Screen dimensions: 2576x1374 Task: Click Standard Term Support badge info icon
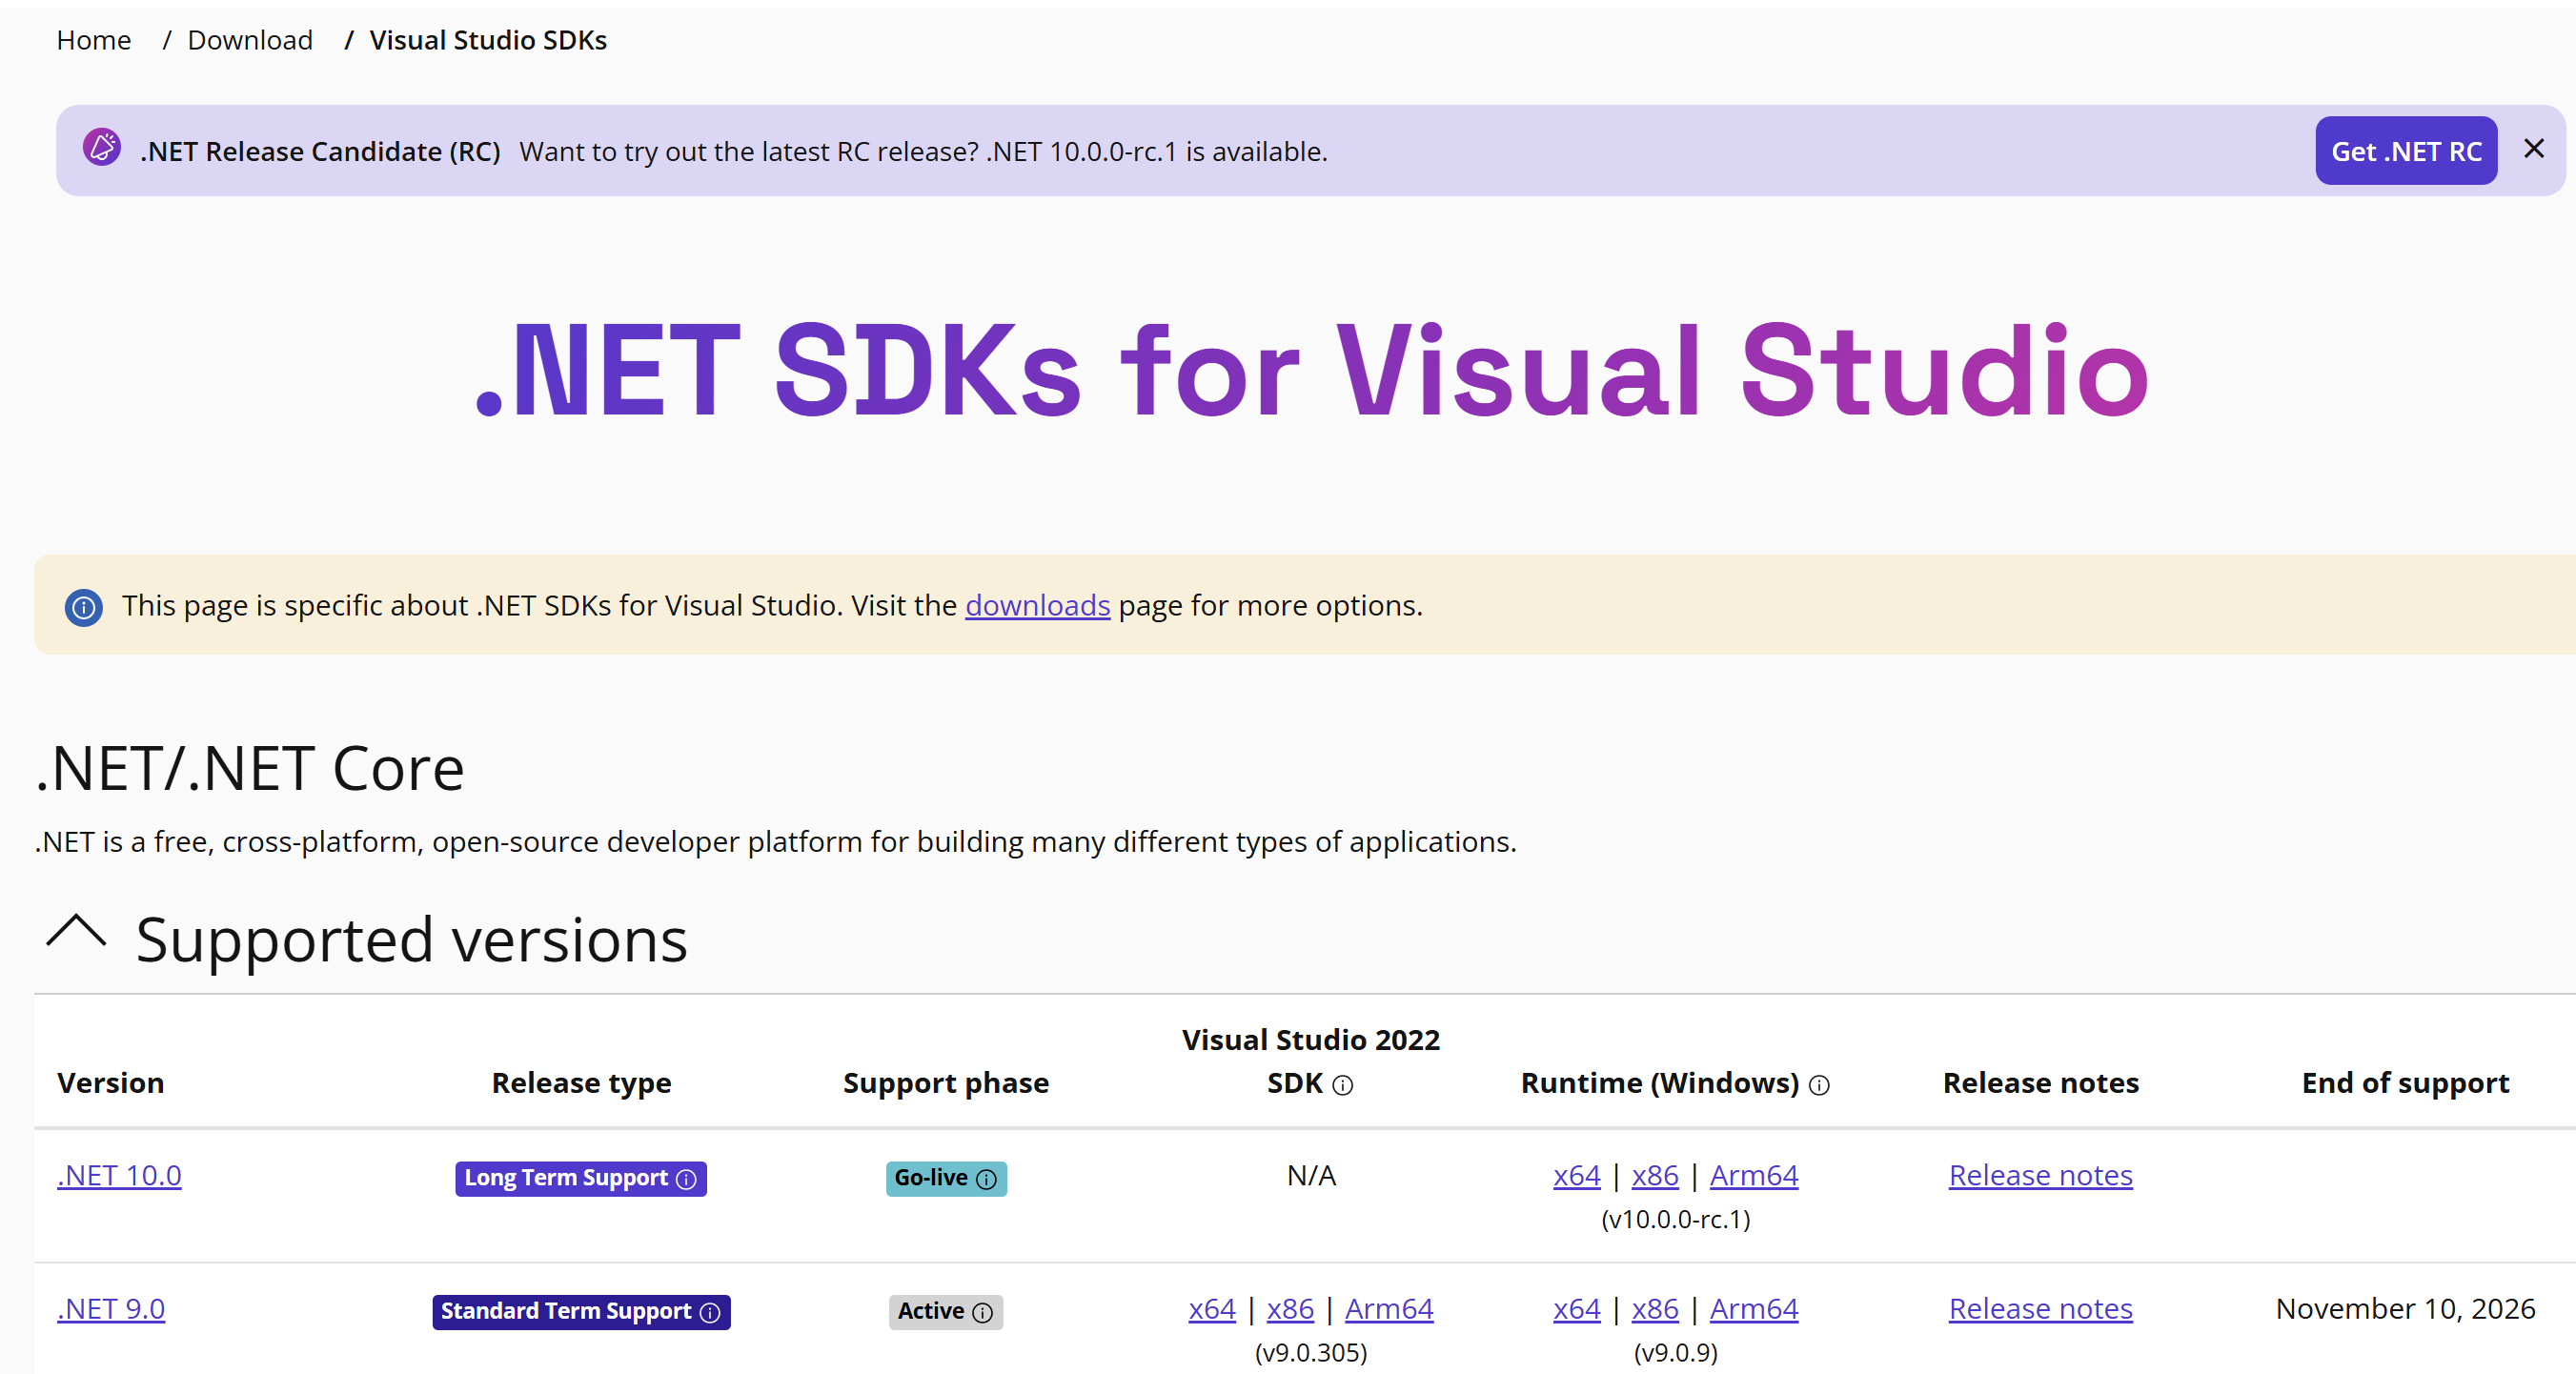pos(710,1312)
